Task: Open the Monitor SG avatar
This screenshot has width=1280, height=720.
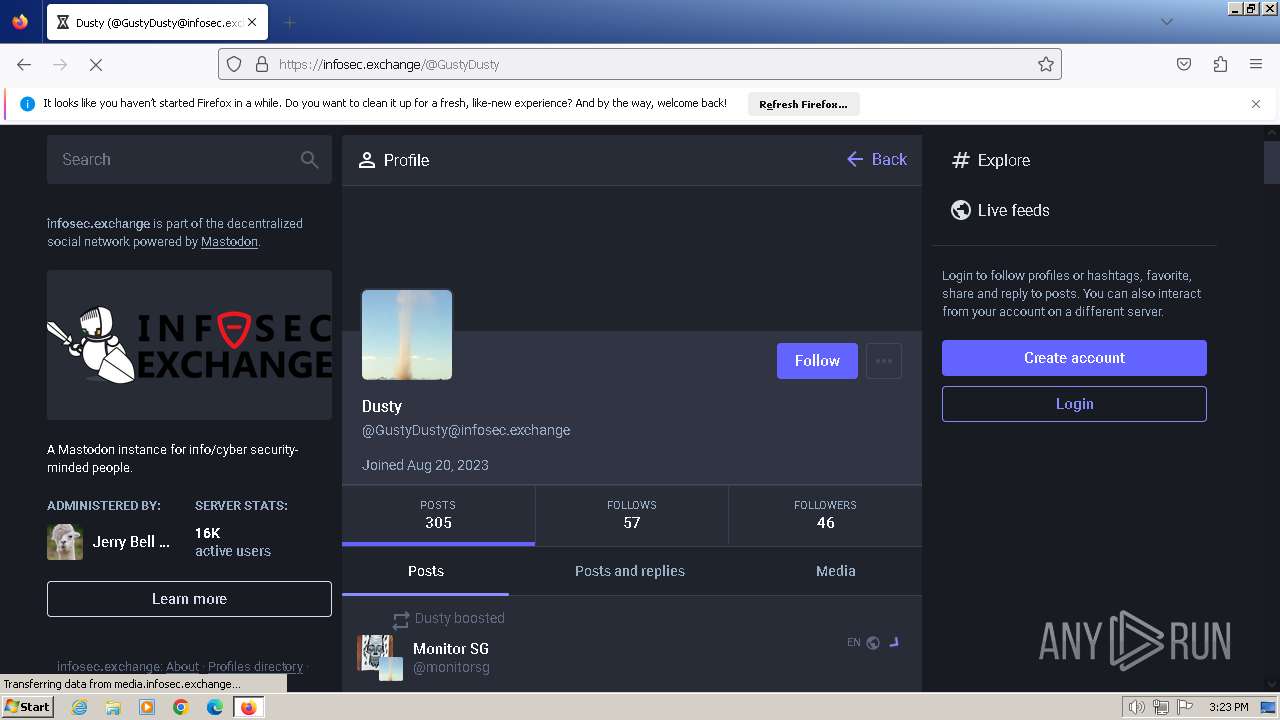Action: [380, 658]
